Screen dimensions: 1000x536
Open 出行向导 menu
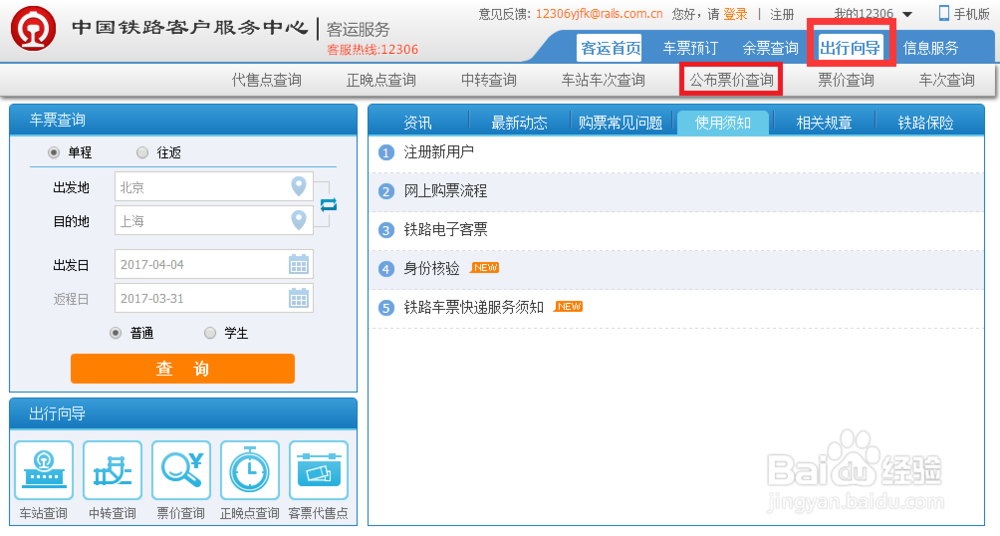tap(850, 48)
